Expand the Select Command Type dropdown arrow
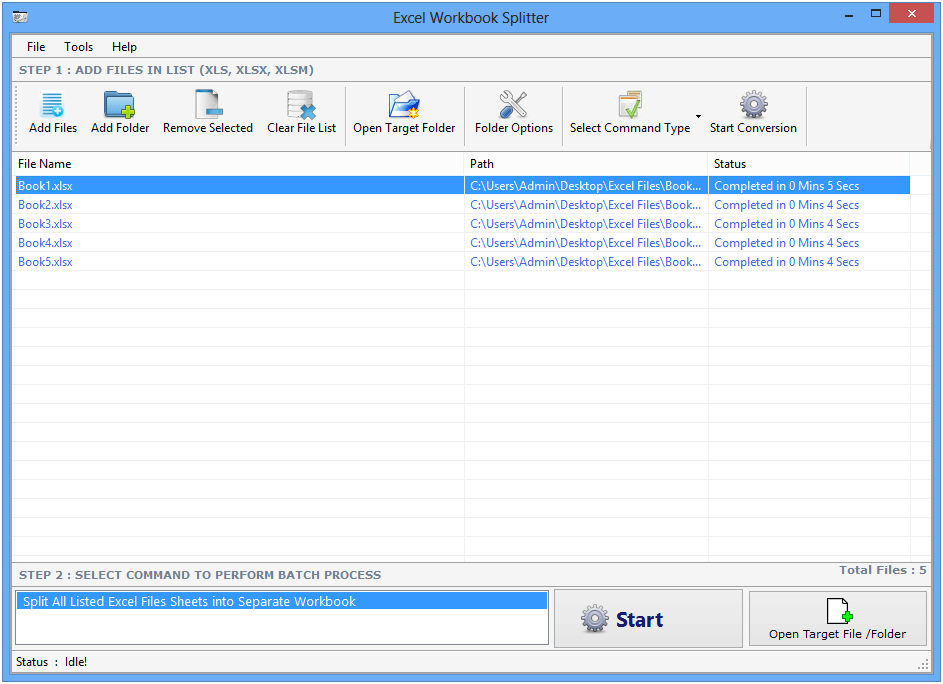943x684 pixels. pos(698,116)
